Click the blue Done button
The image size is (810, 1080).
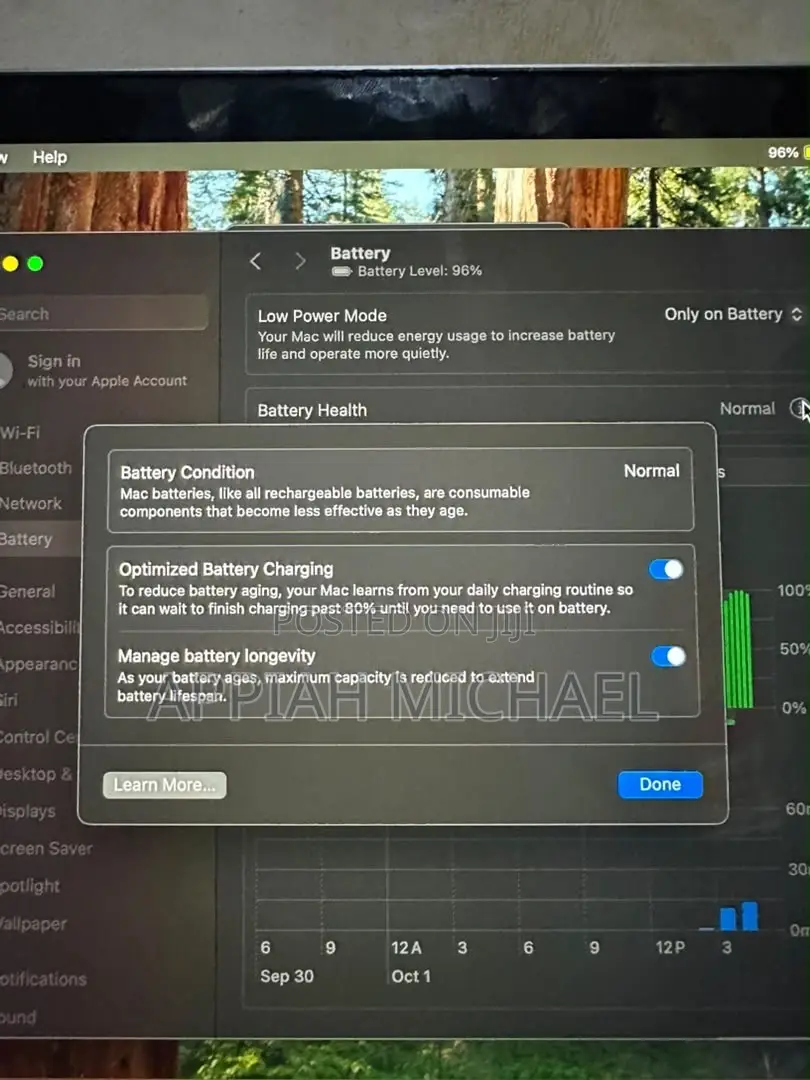[x=660, y=785]
